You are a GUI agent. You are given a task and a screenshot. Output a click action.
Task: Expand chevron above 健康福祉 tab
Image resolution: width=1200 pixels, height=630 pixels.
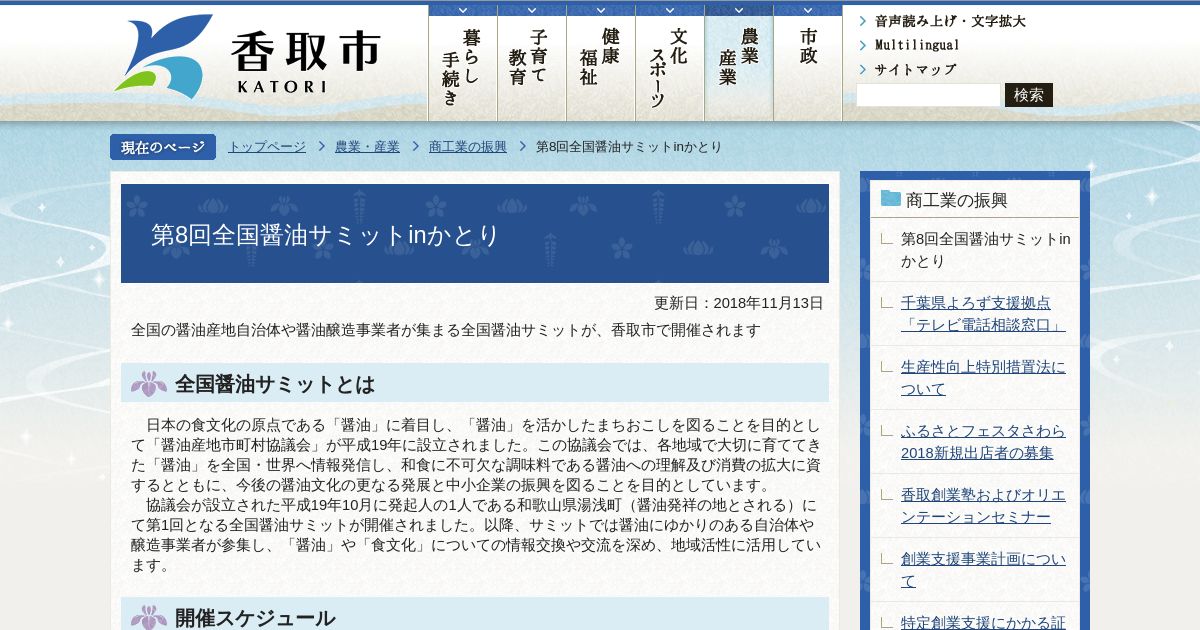(601, 11)
